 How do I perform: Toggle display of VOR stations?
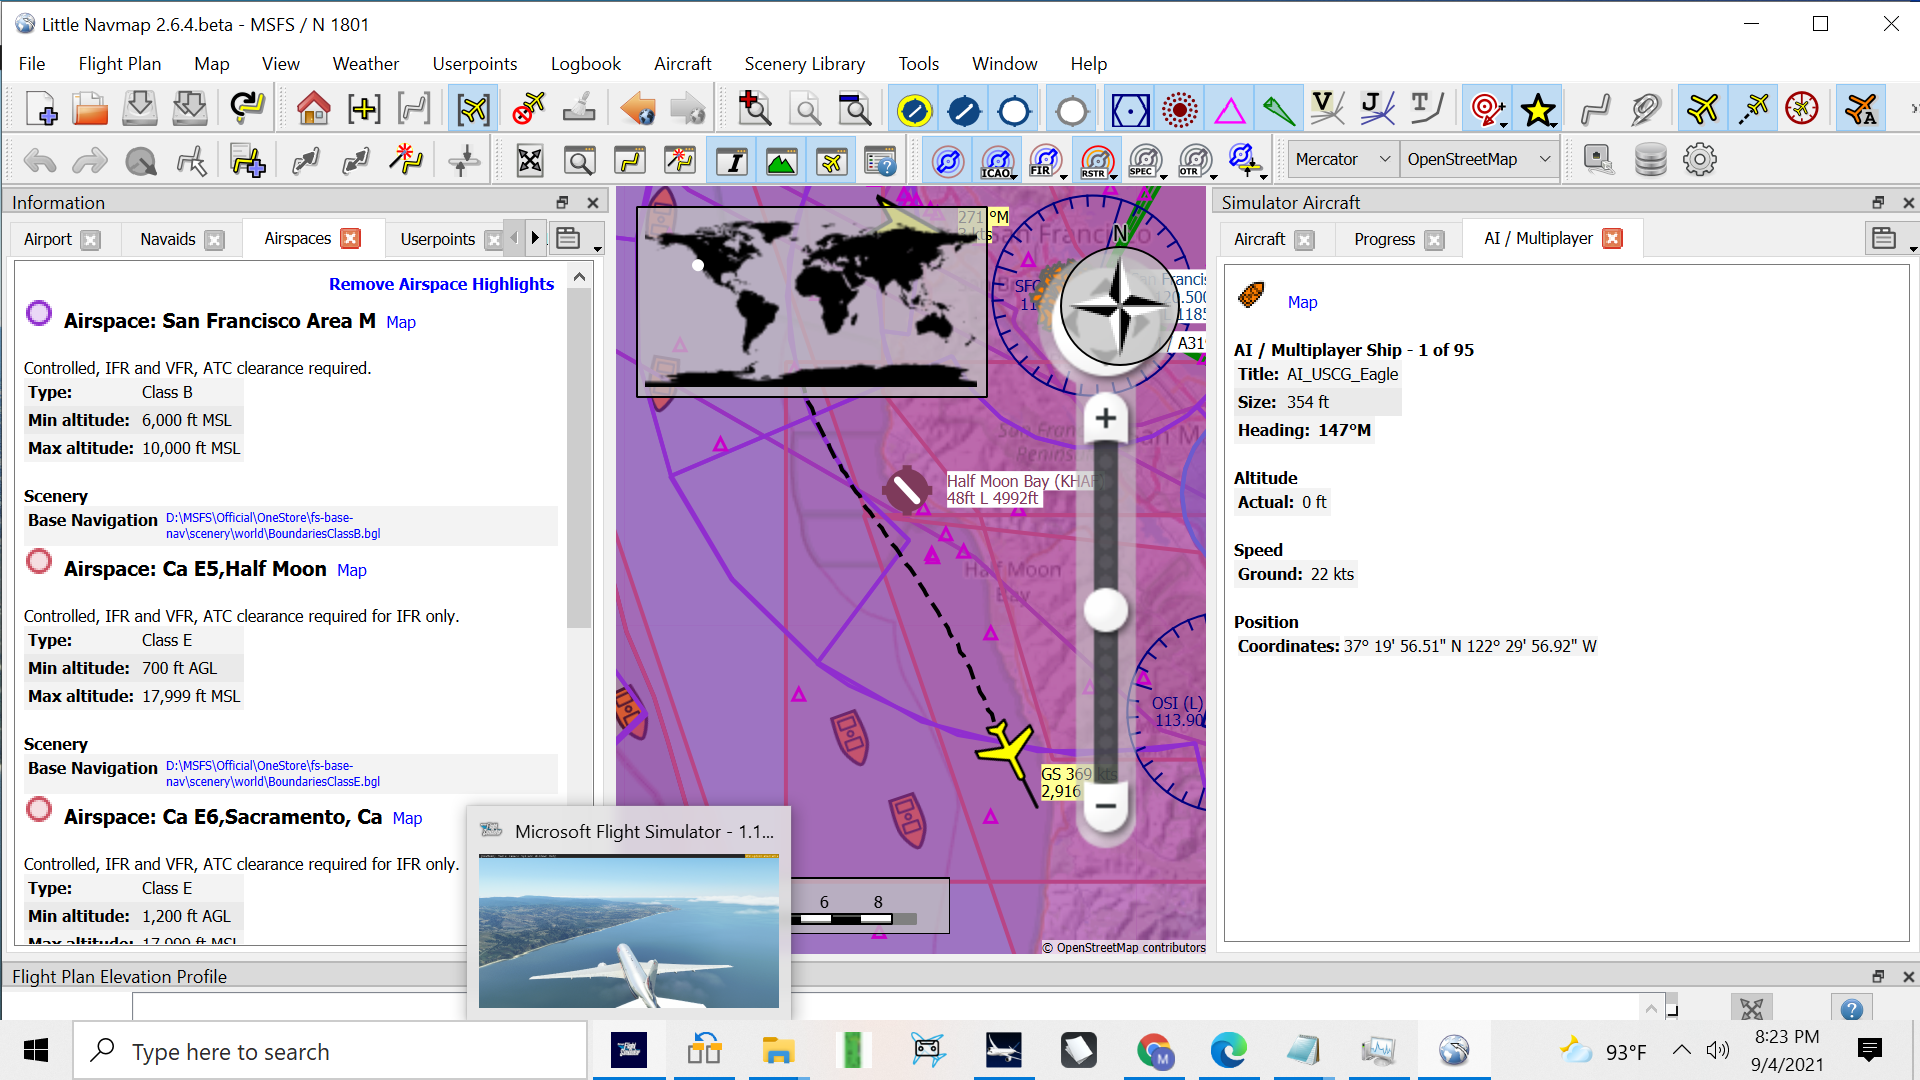[x=1130, y=109]
